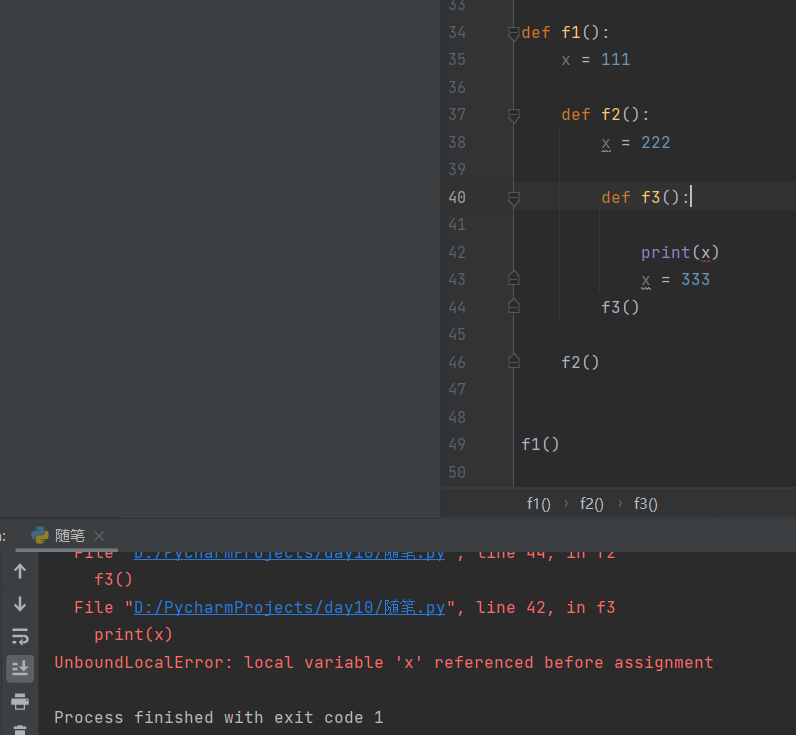This screenshot has width=796, height=735.
Task: Close the 随笔 run tab
Action: (99, 536)
